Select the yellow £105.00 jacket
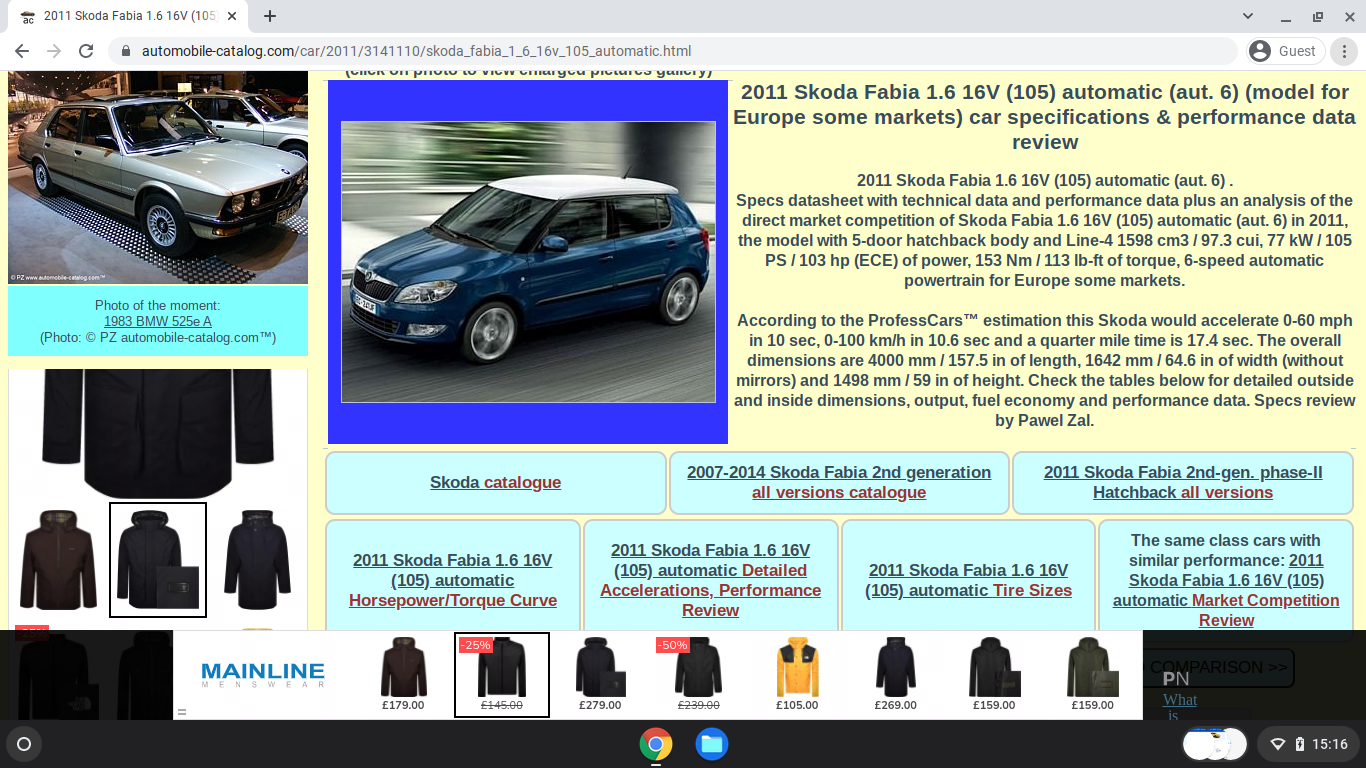1366x768 pixels. (797, 675)
